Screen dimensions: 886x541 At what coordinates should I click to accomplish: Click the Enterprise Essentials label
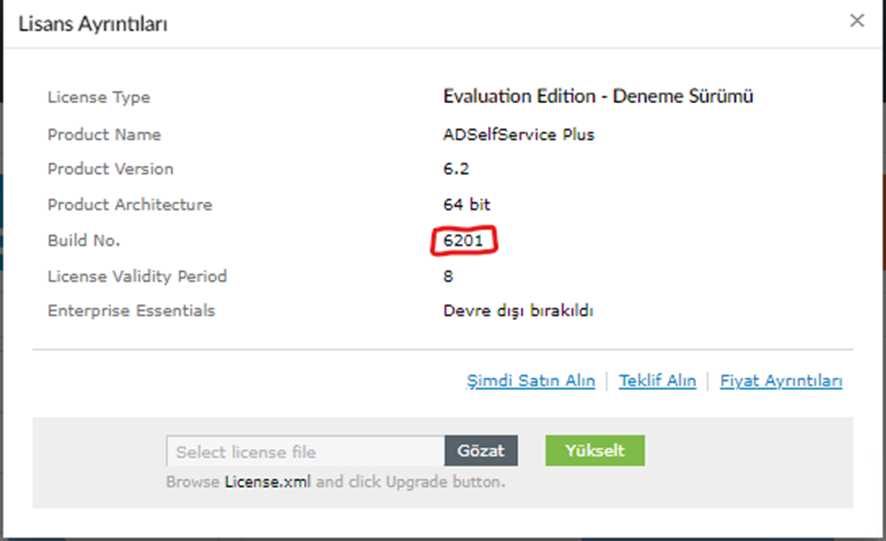click(x=131, y=311)
